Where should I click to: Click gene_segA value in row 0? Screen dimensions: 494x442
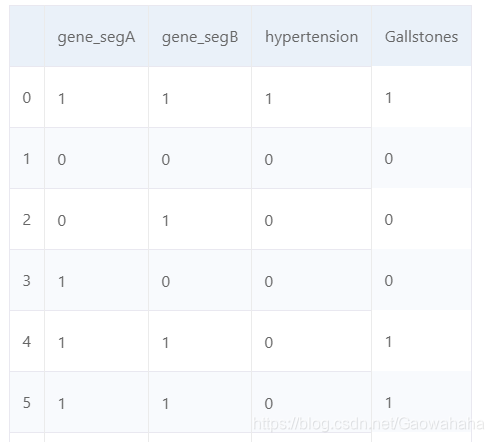[96, 98]
